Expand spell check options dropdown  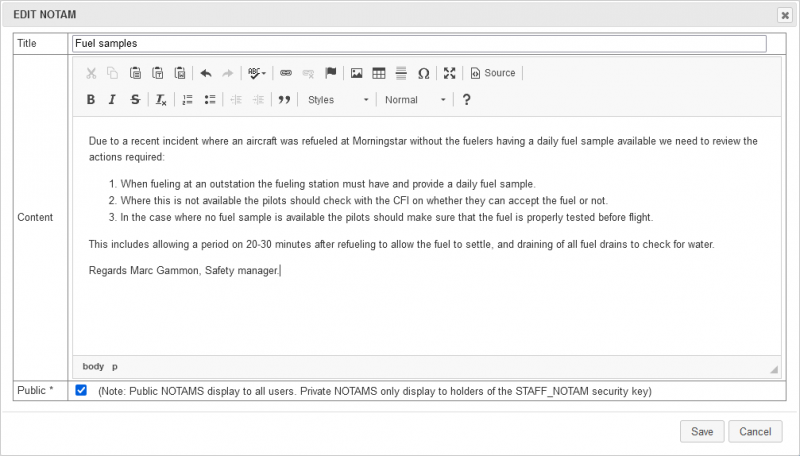point(264,73)
